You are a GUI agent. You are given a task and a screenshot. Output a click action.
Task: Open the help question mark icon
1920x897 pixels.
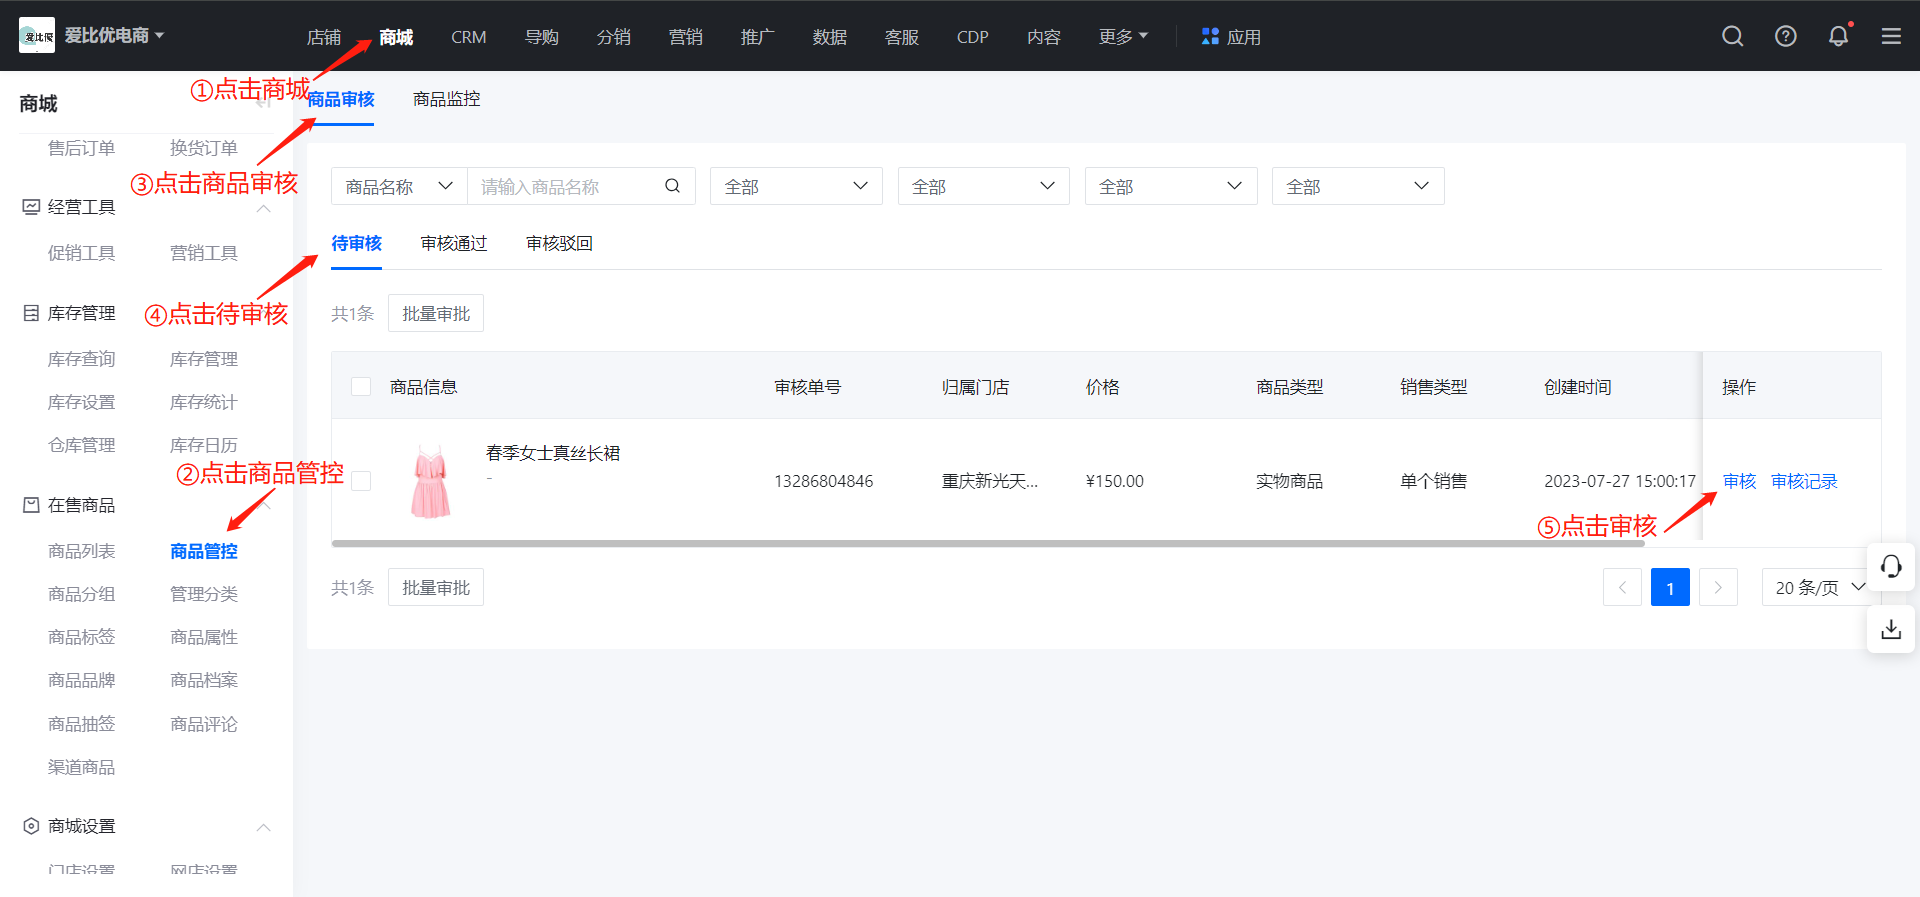1785,36
